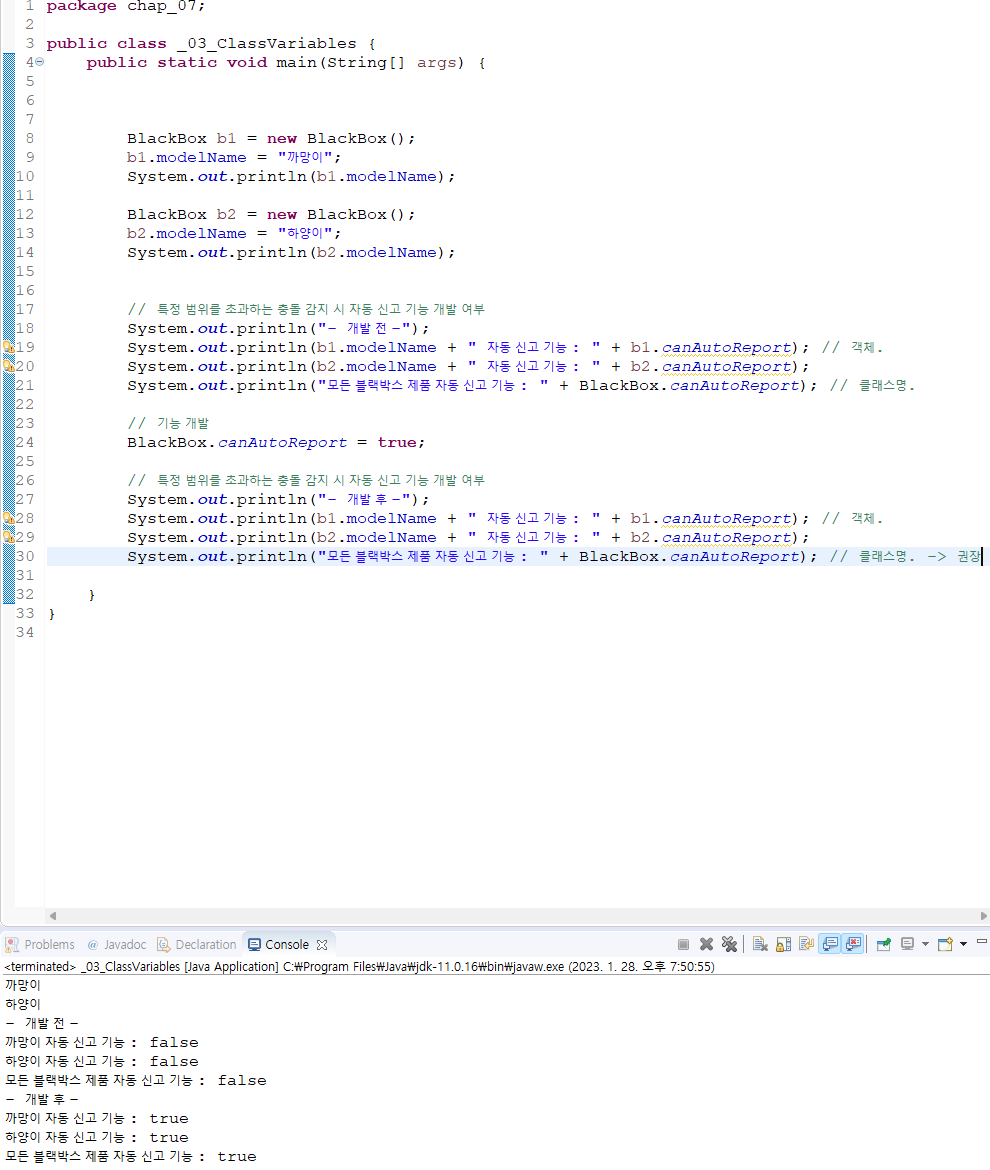
Task: Open the Open Console dropdown arrow
Action: pyautogui.click(x=963, y=945)
